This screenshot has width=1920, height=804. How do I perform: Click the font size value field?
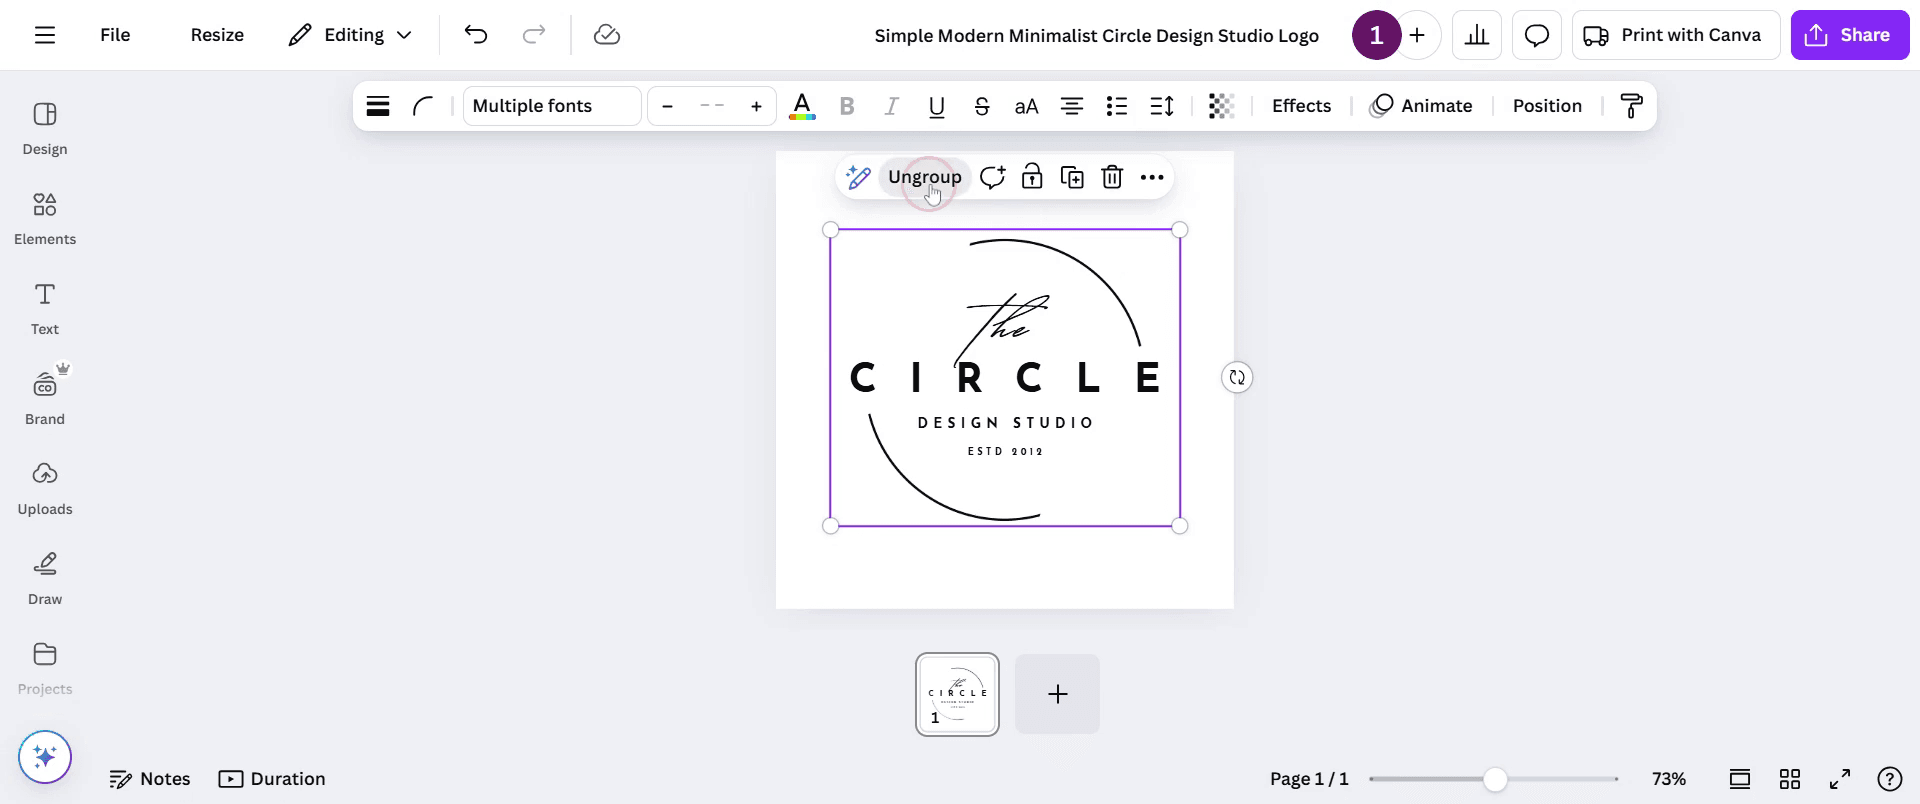coord(712,106)
